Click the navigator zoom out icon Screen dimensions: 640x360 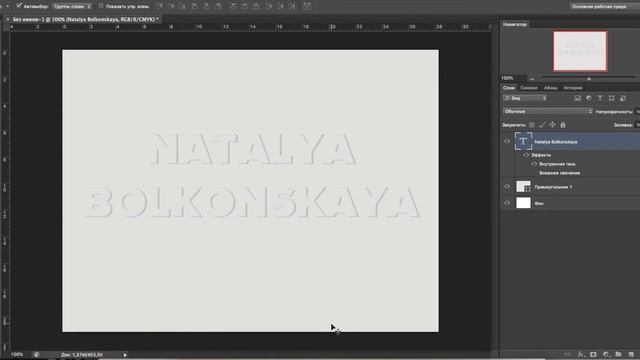pyautogui.click(x=532, y=79)
